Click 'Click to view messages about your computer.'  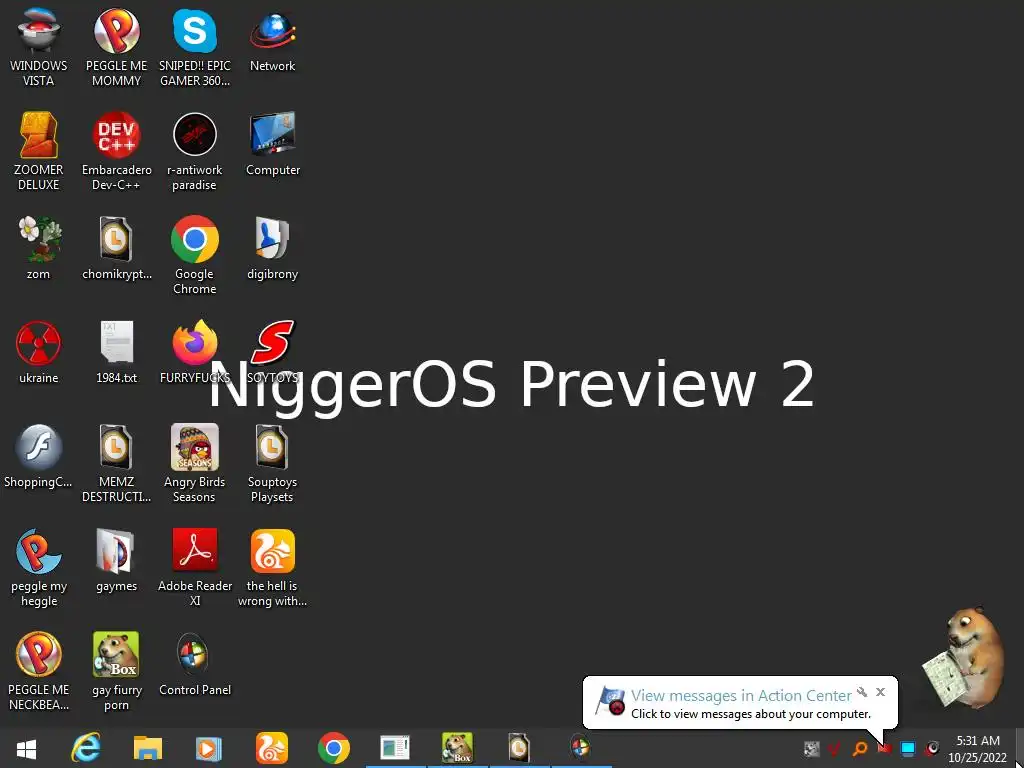point(751,714)
